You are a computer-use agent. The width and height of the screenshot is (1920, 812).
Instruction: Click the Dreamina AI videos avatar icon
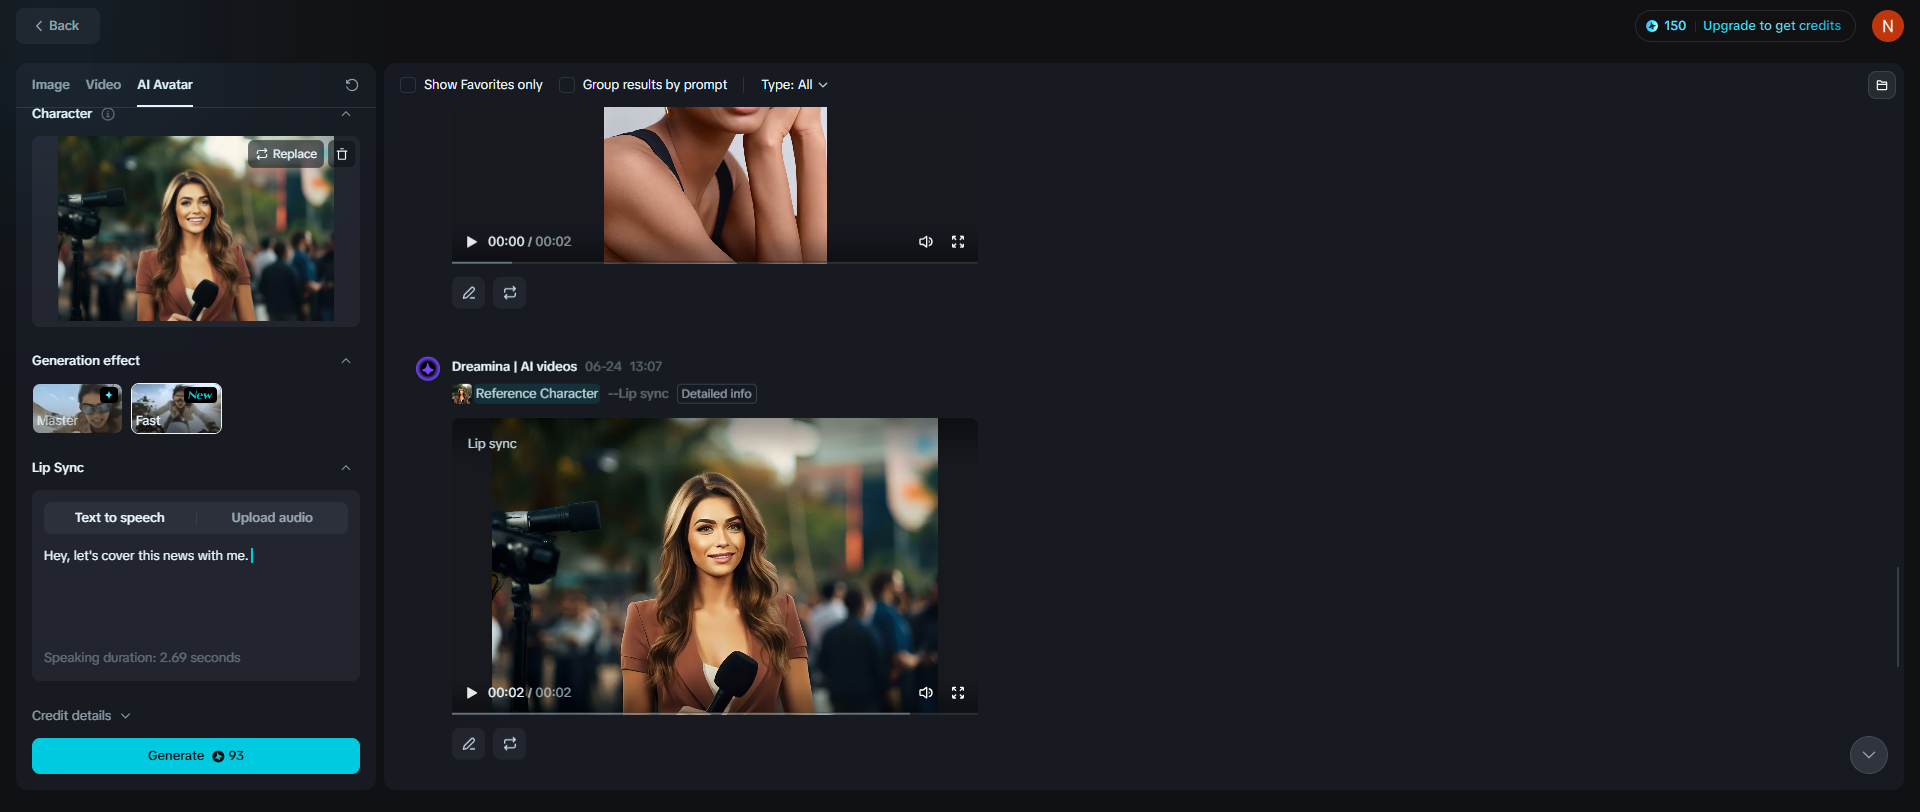coord(428,369)
